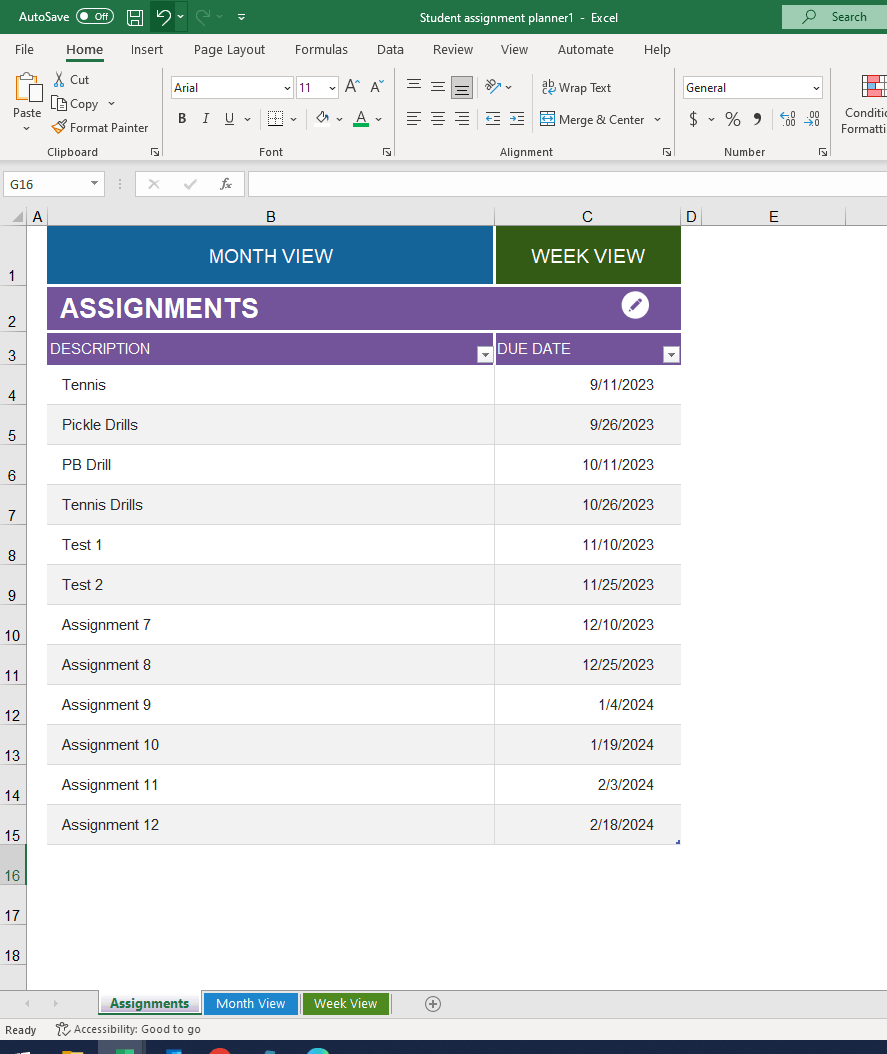Open Copy options dropdown arrow
The width and height of the screenshot is (887, 1054).
pos(112,104)
